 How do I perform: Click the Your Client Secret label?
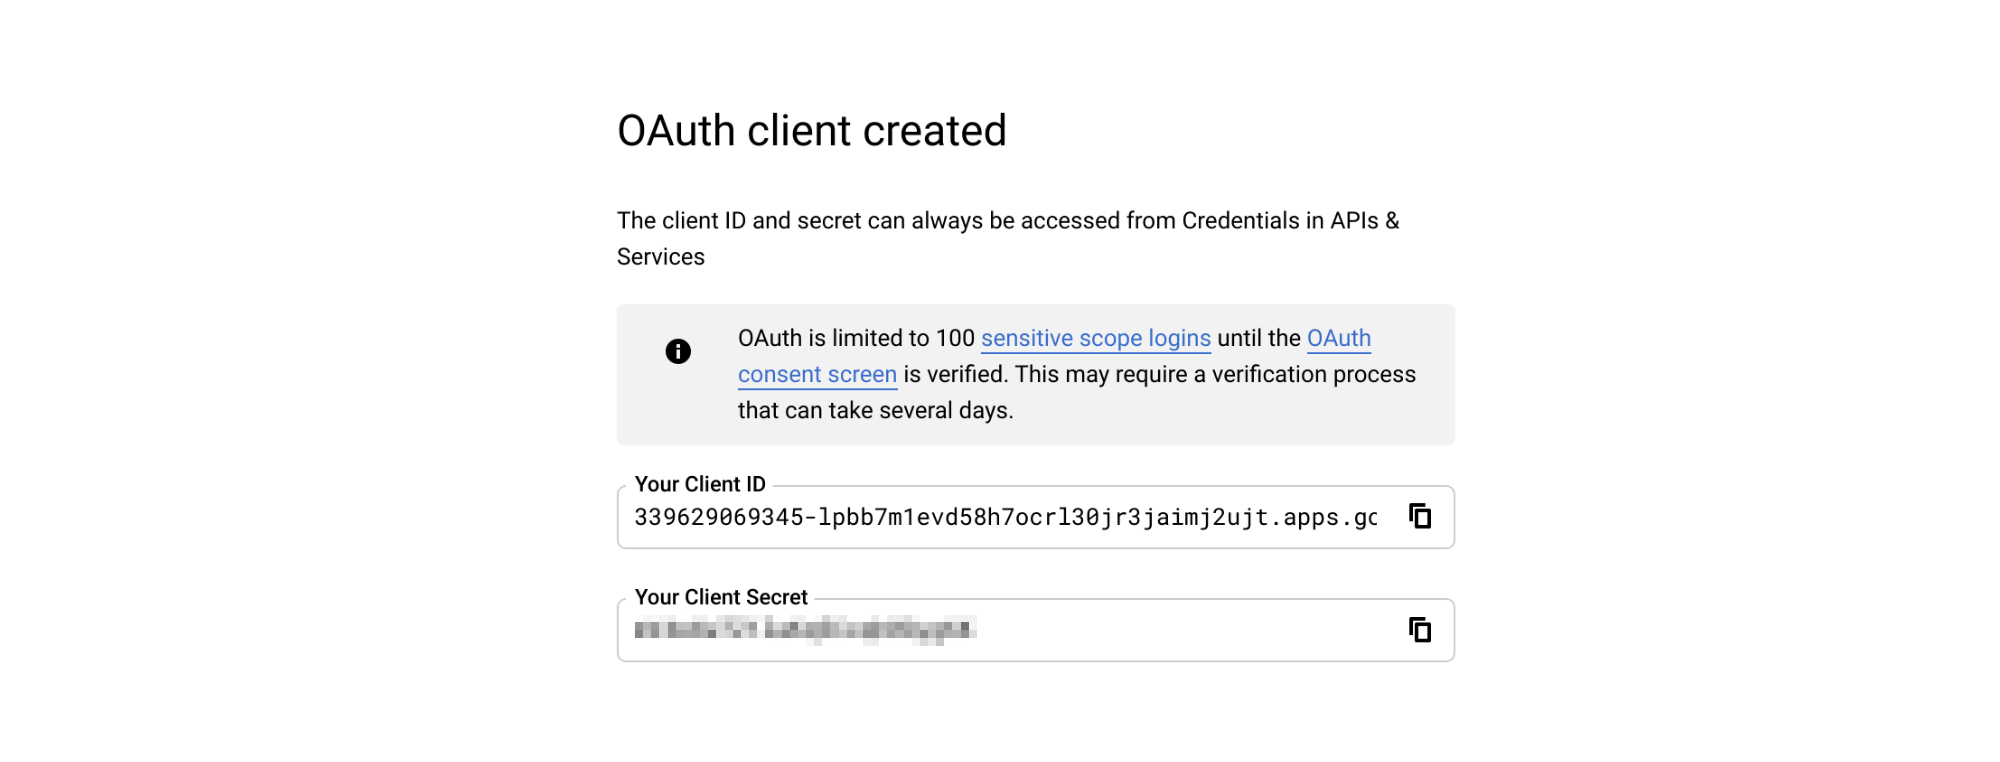click(721, 597)
